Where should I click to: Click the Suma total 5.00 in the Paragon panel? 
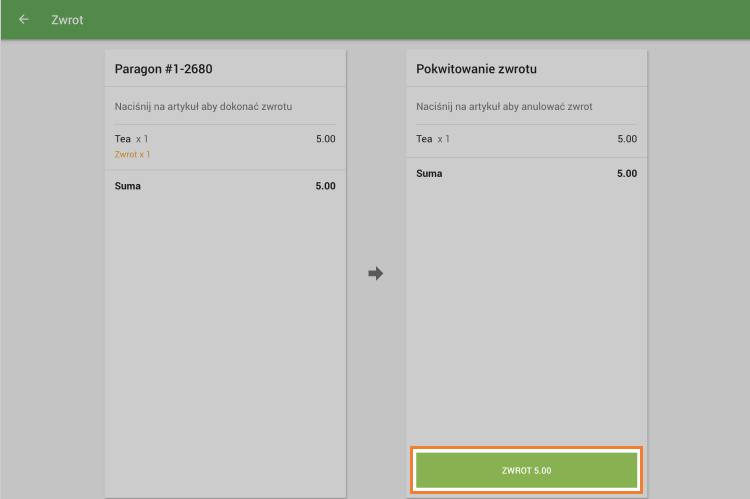point(325,186)
